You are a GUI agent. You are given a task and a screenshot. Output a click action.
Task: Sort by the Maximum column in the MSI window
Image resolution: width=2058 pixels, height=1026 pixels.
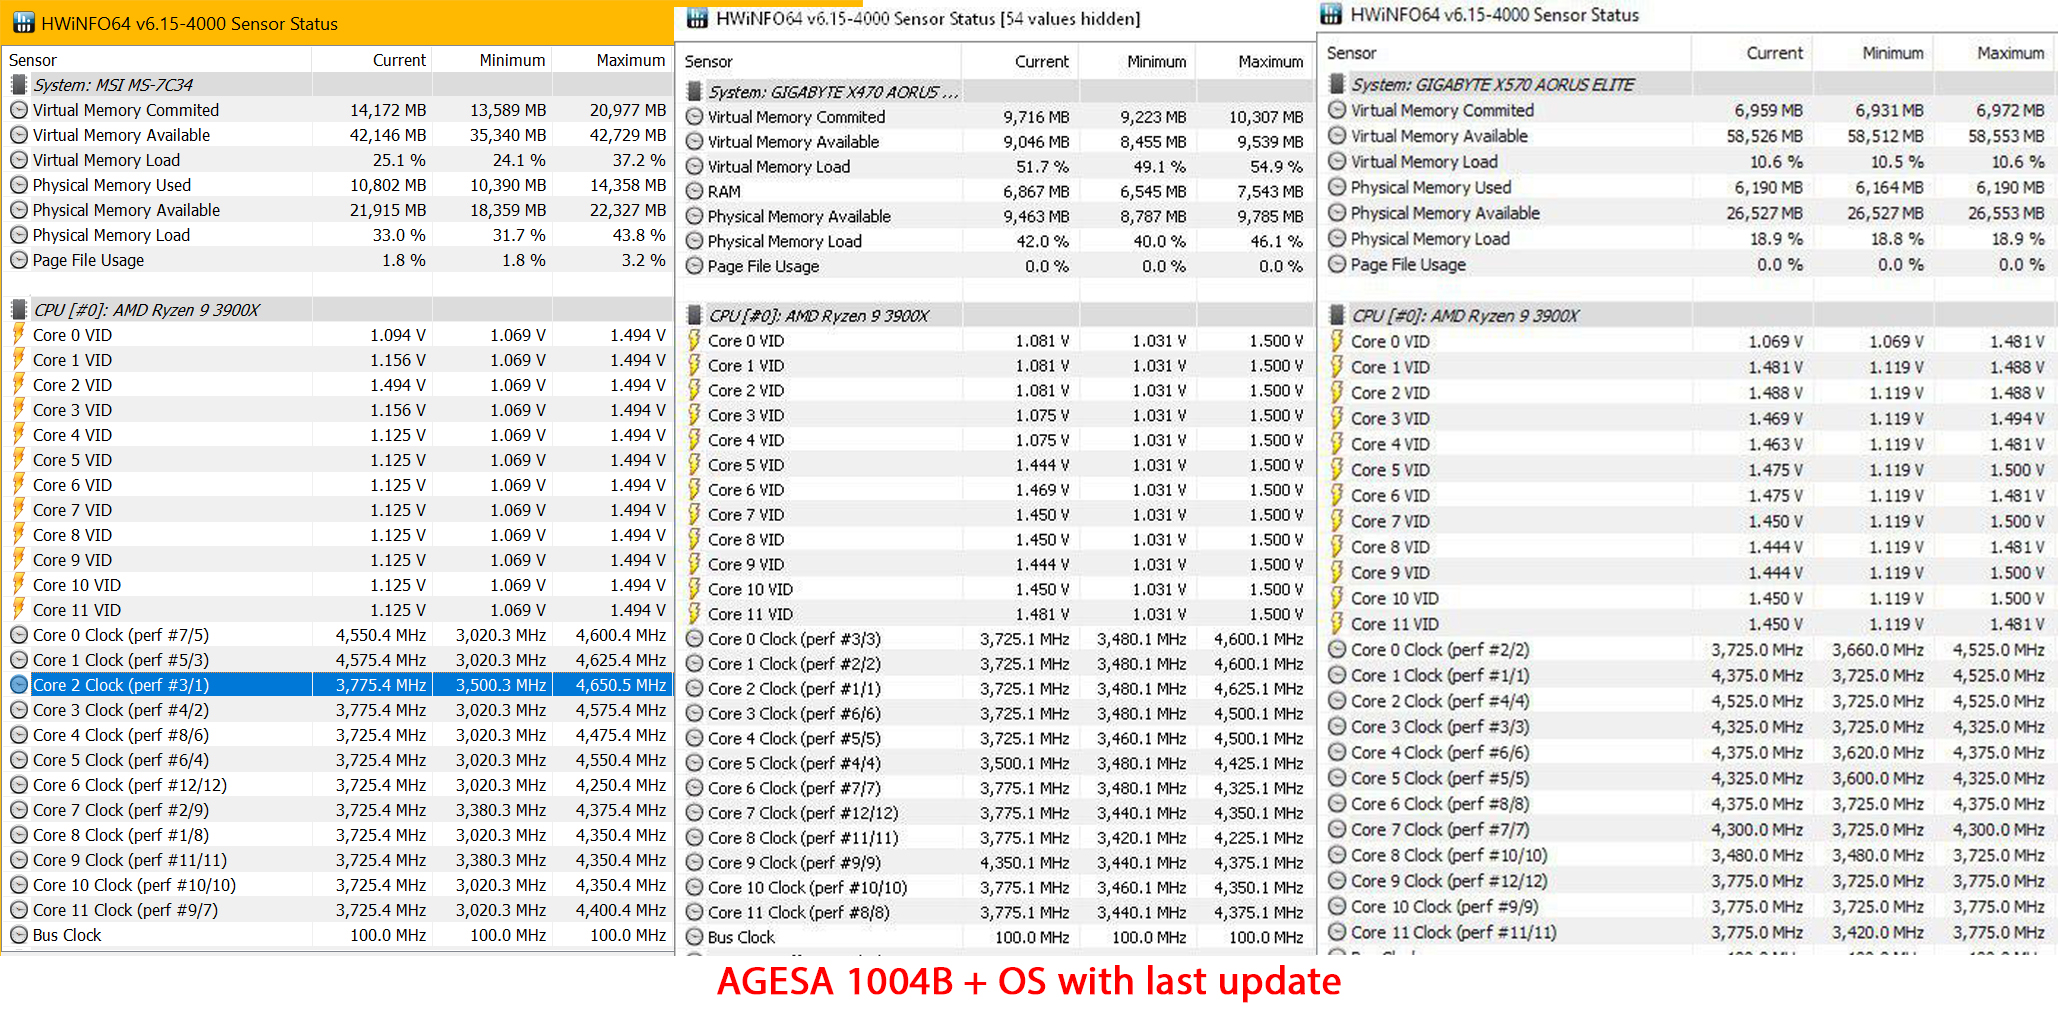[612, 60]
